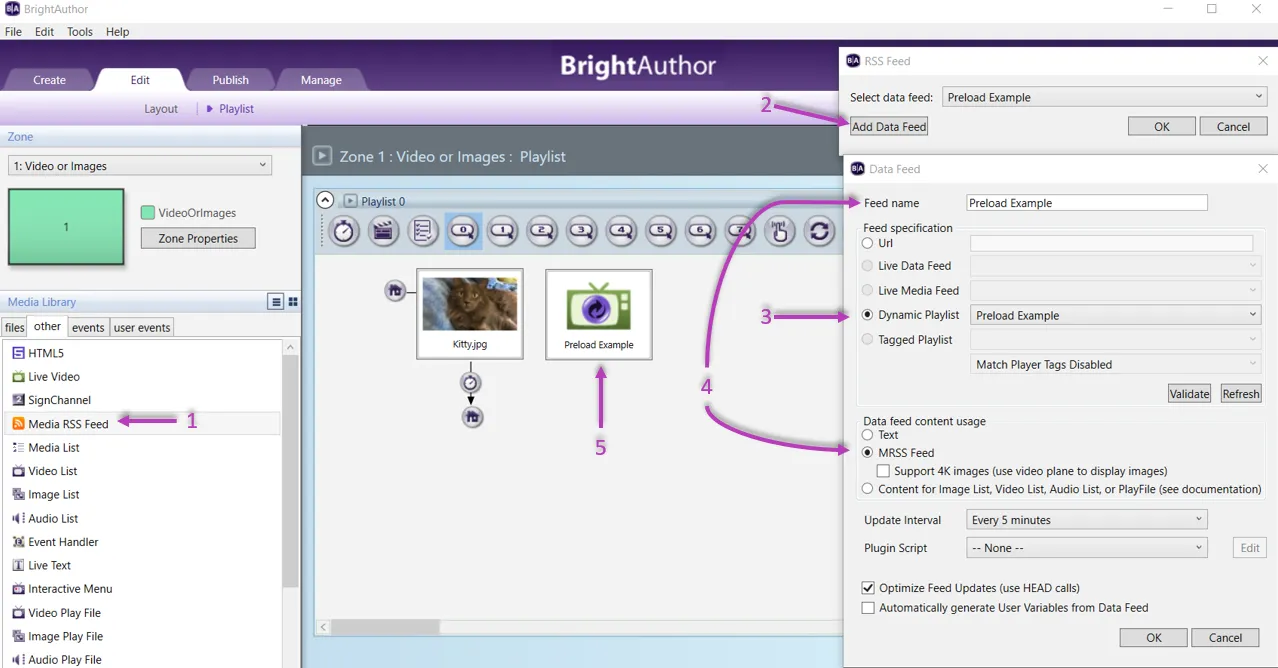This screenshot has width=1278, height=668.
Task: Switch Media Library to thumbnail grid icon
Action: 293,302
